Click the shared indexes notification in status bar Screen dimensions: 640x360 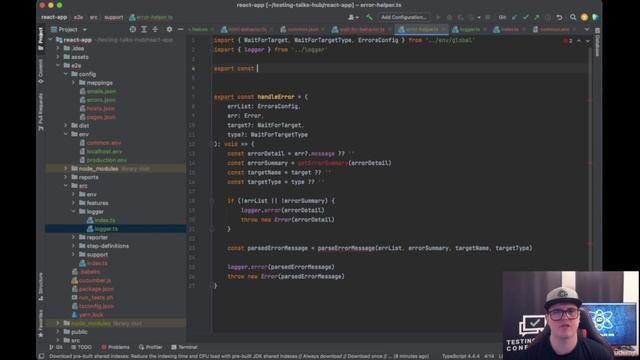[x=239, y=356]
